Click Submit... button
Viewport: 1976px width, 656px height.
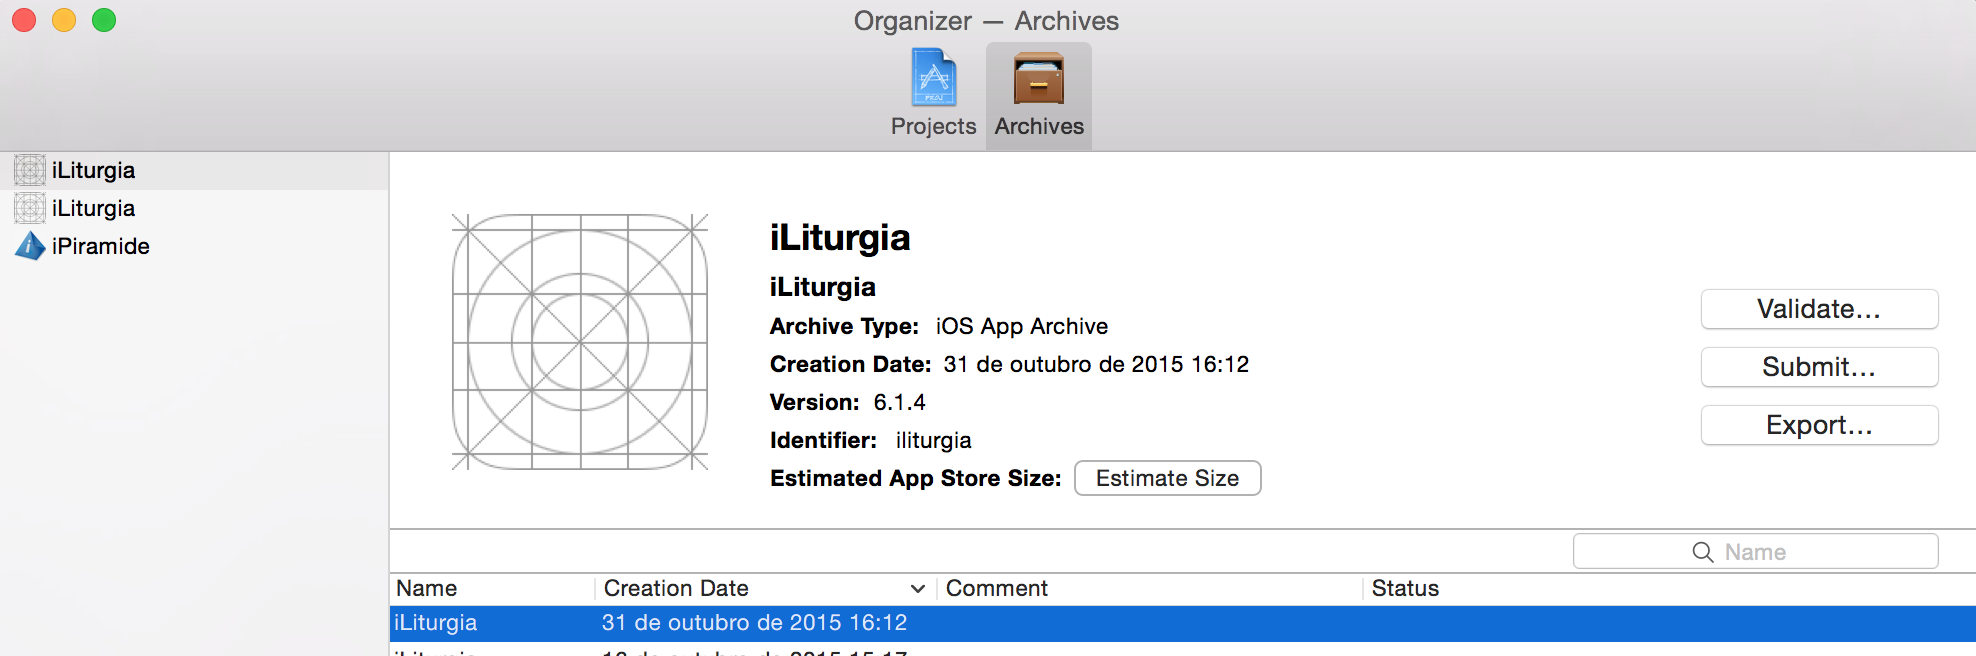click(1819, 367)
